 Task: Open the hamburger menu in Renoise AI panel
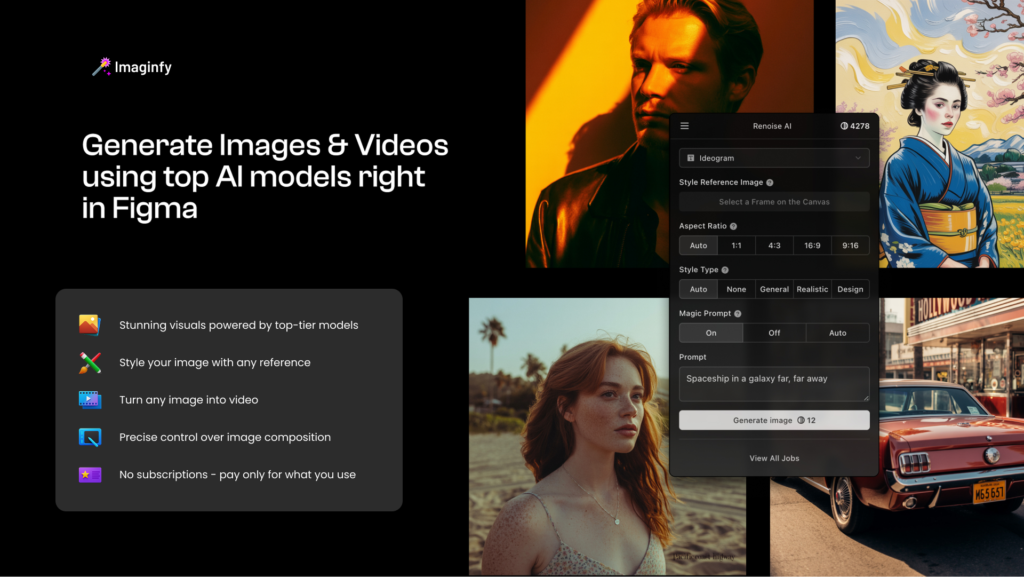point(685,126)
